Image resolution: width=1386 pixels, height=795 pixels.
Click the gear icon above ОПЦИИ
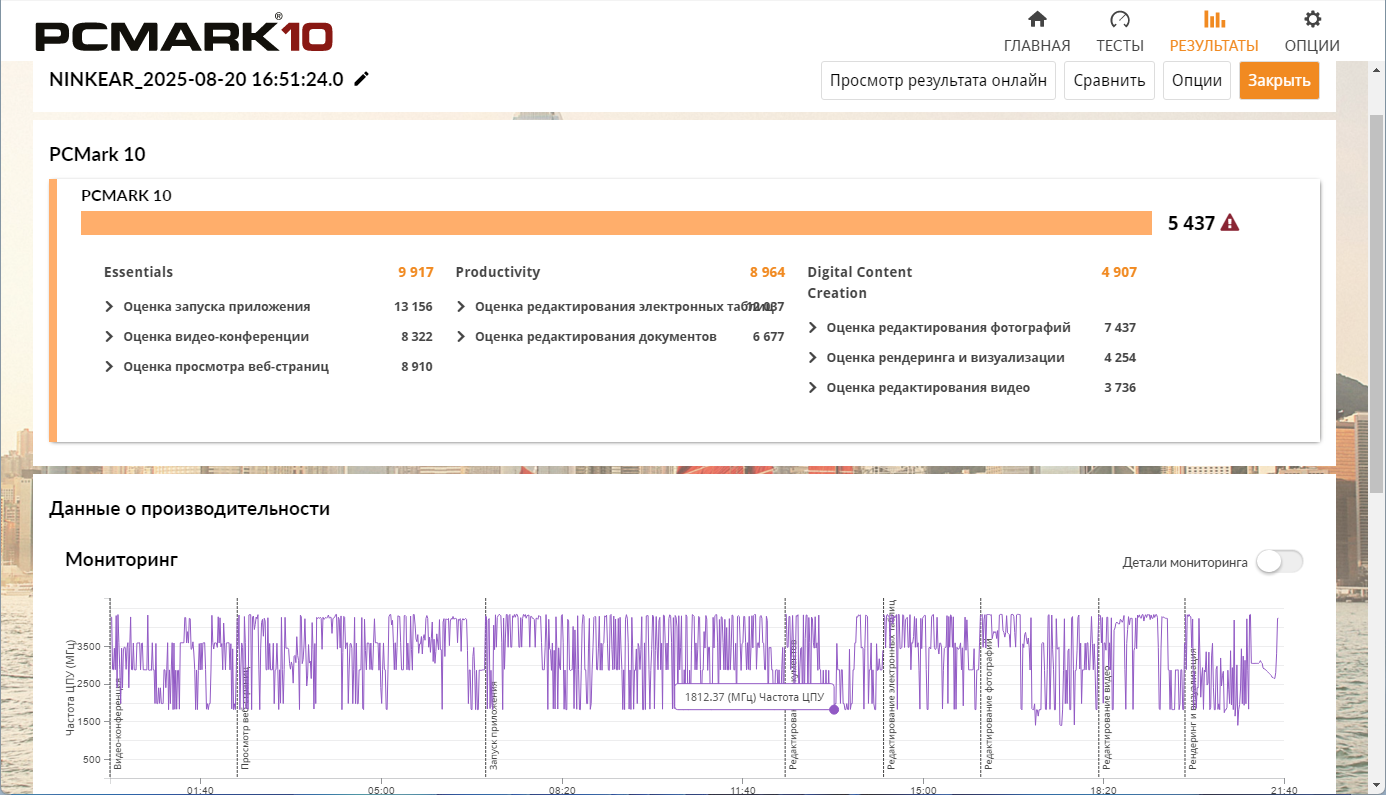(1313, 19)
